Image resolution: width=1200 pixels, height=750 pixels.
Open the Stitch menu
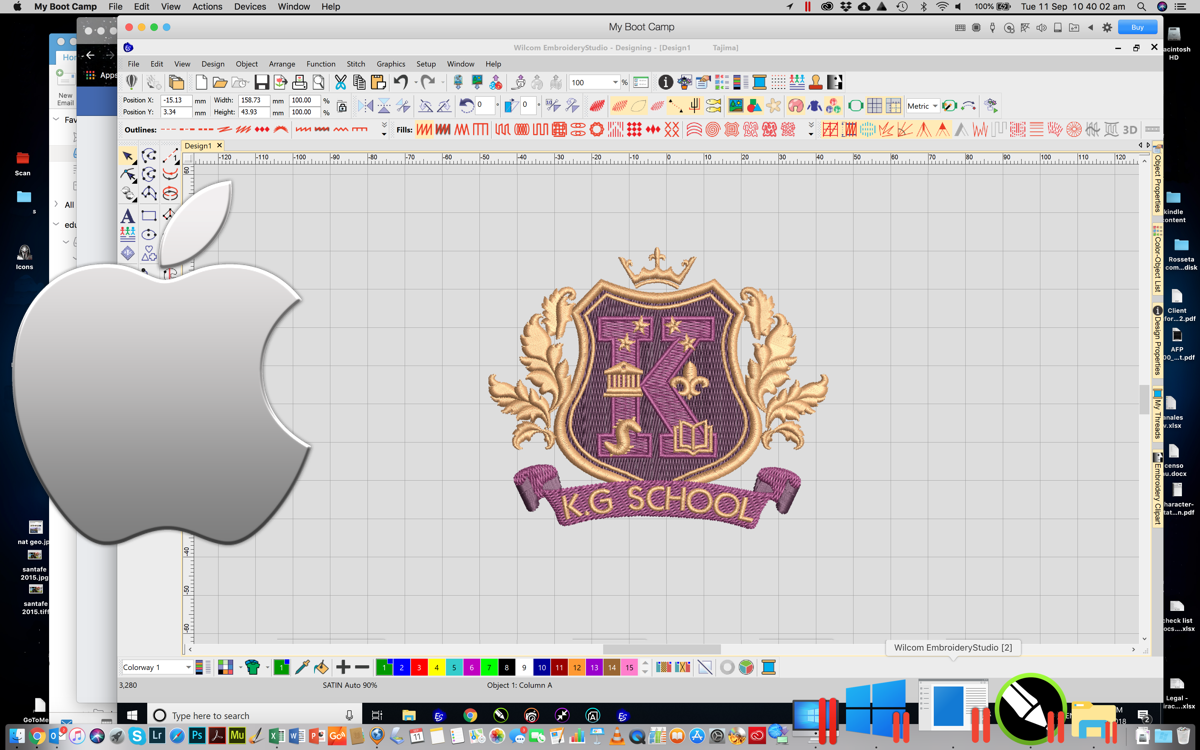click(x=355, y=64)
